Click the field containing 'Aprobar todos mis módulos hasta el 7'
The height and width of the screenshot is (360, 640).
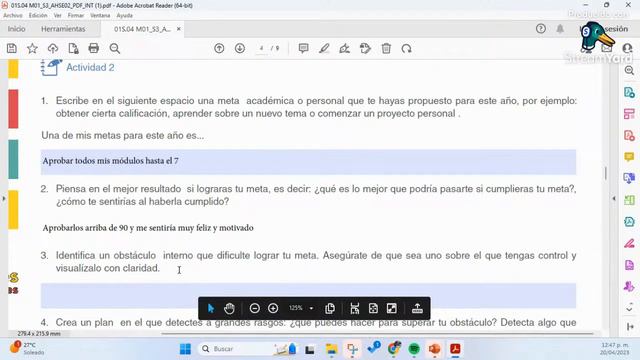pyautogui.click(x=308, y=162)
